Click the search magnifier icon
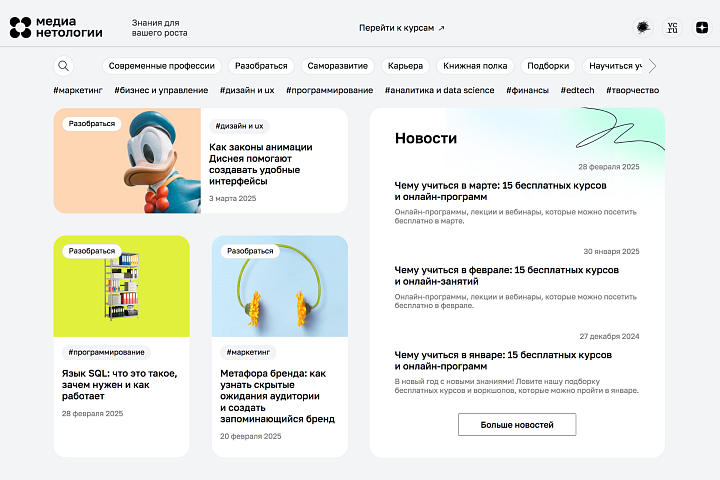720x480 pixels. (63, 66)
